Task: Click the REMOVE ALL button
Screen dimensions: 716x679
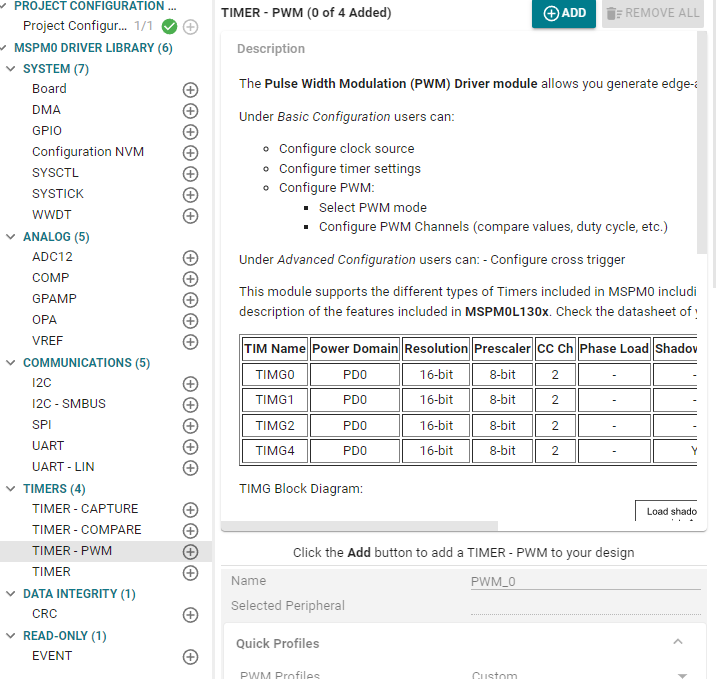Action: [653, 13]
